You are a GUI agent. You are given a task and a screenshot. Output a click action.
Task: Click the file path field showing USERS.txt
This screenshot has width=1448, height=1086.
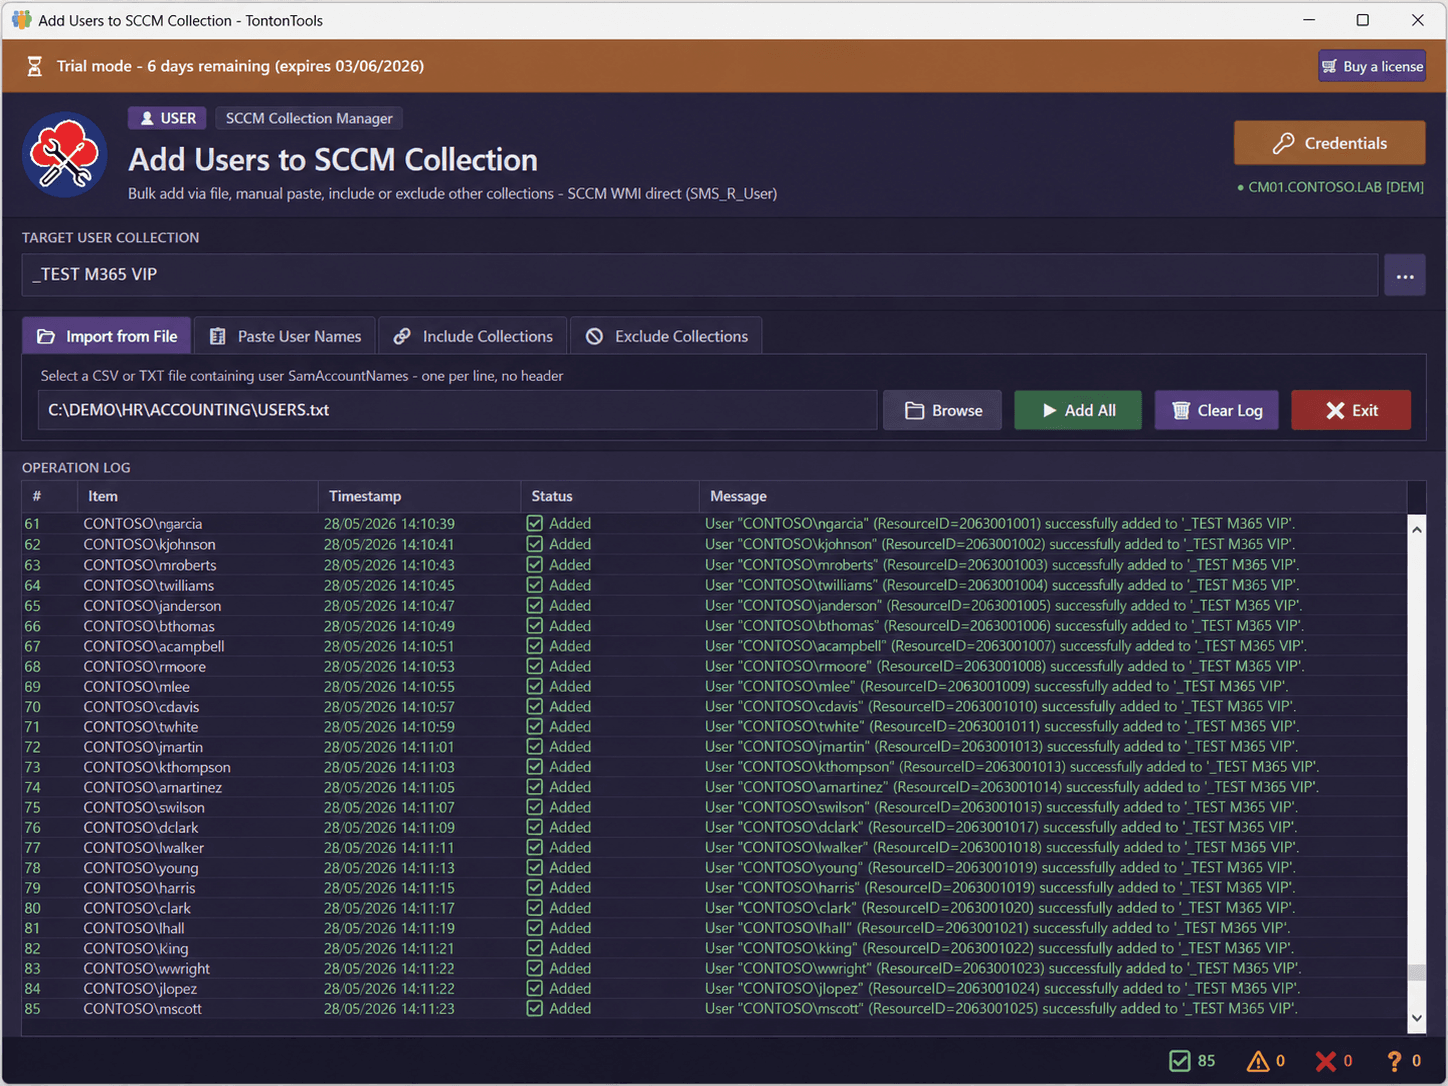458,410
